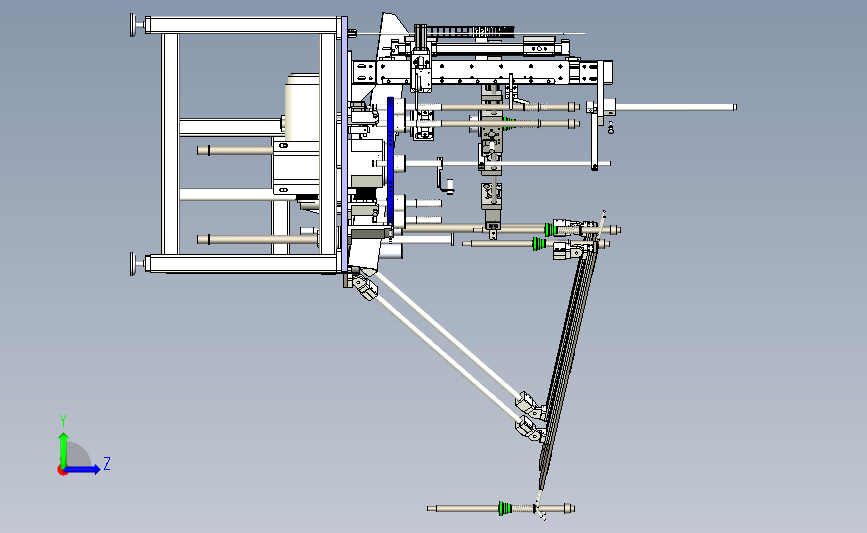Screen dimensions: 867x533
Task: Click the "Z" axis label
Action: coord(107,463)
